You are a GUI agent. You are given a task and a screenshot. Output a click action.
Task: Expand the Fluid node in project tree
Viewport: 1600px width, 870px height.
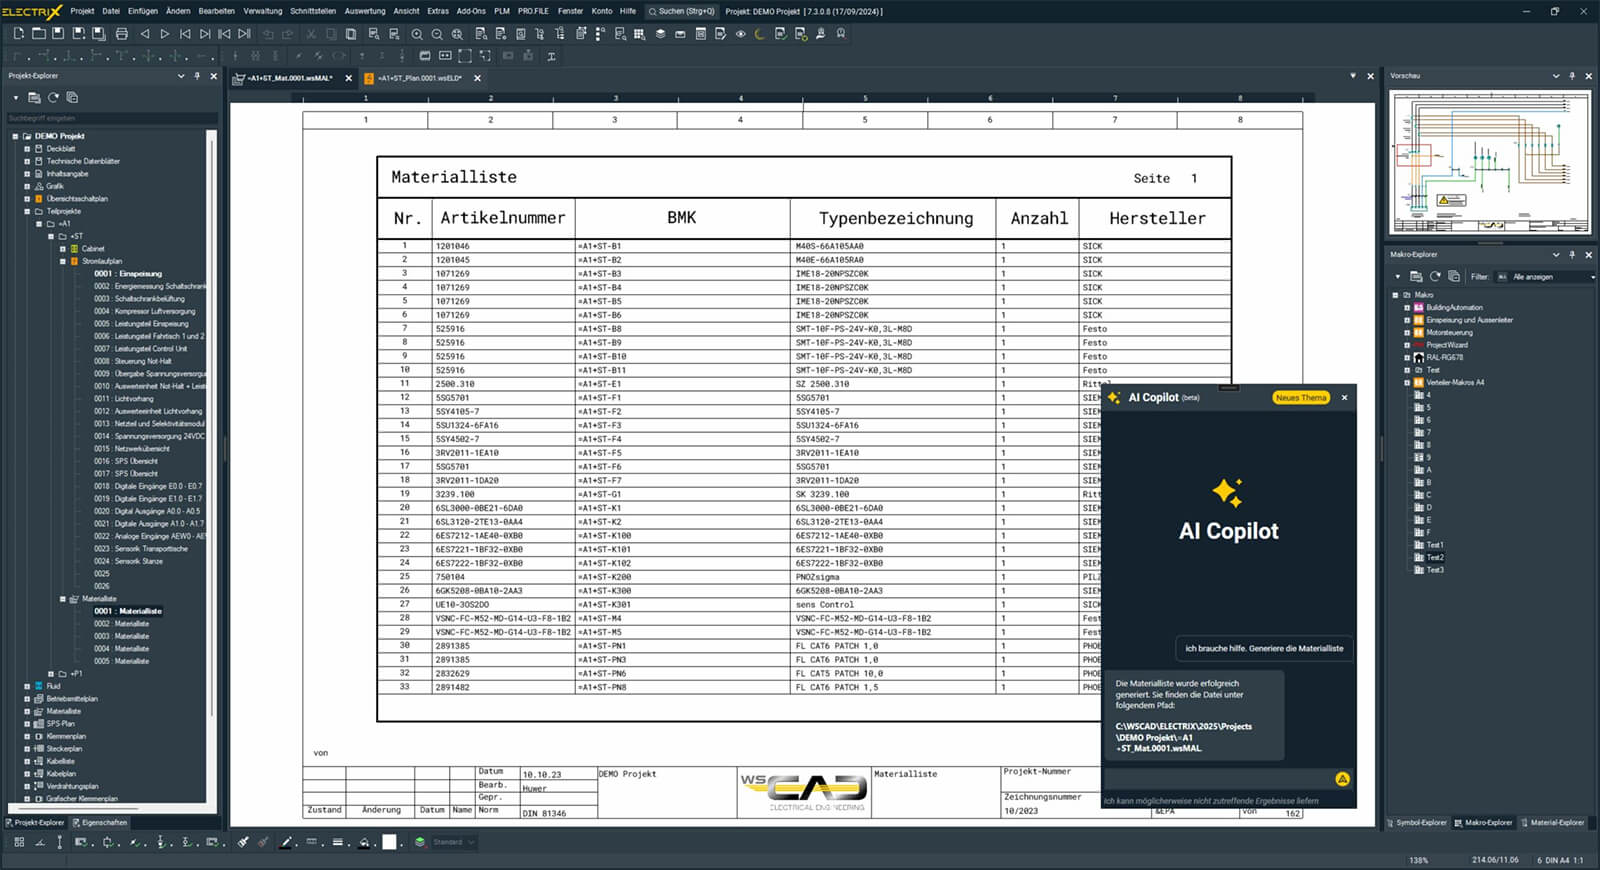27,686
